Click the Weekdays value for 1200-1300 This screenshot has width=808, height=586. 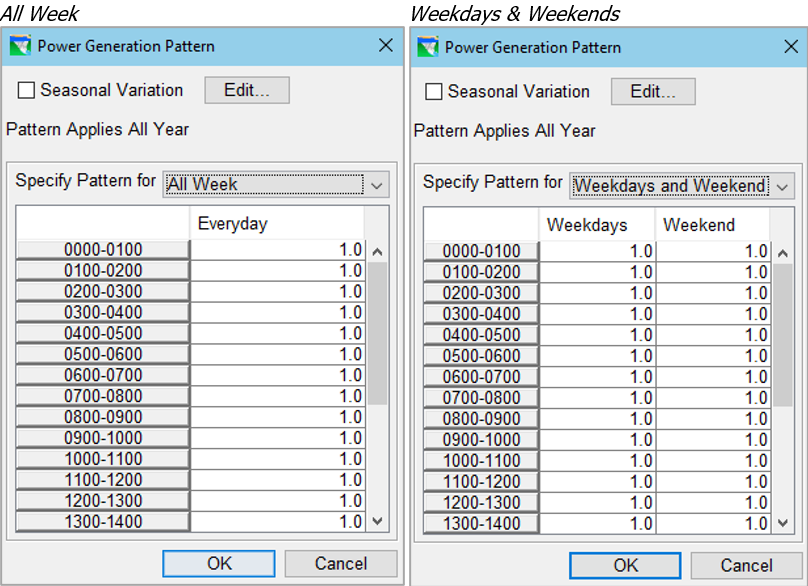pos(596,503)
